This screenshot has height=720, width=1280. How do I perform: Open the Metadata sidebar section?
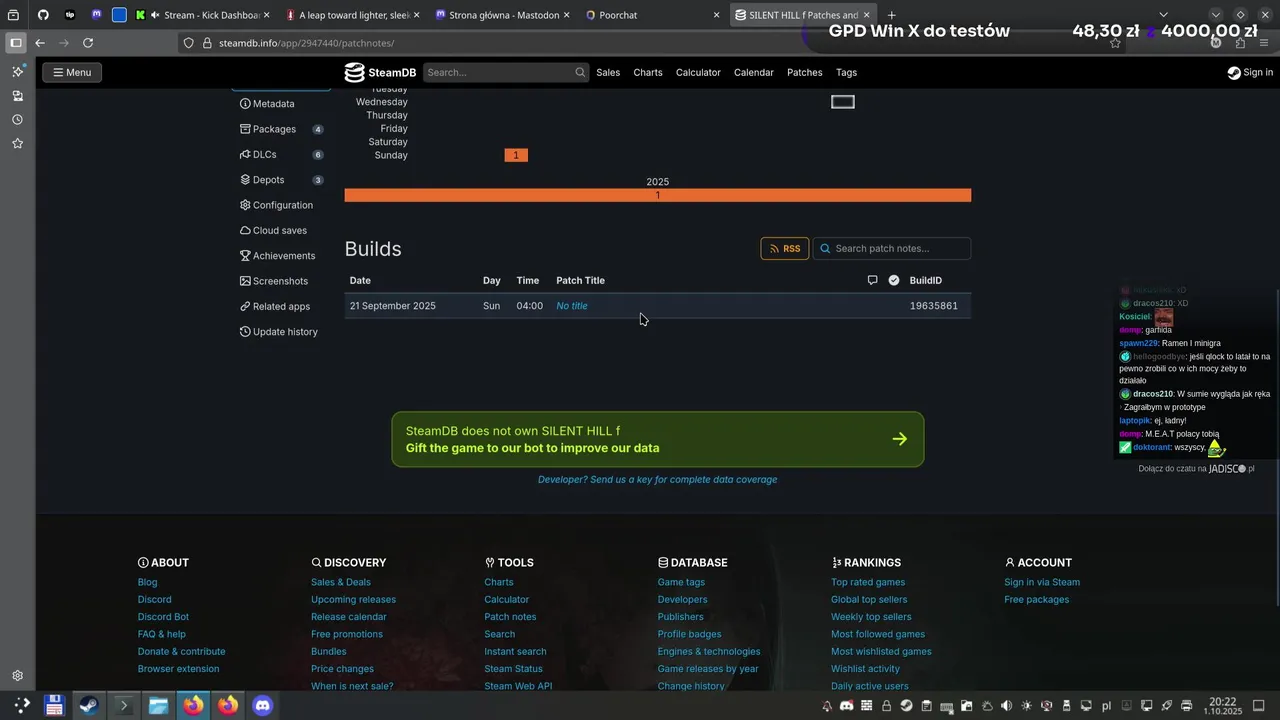pos(281,104)
